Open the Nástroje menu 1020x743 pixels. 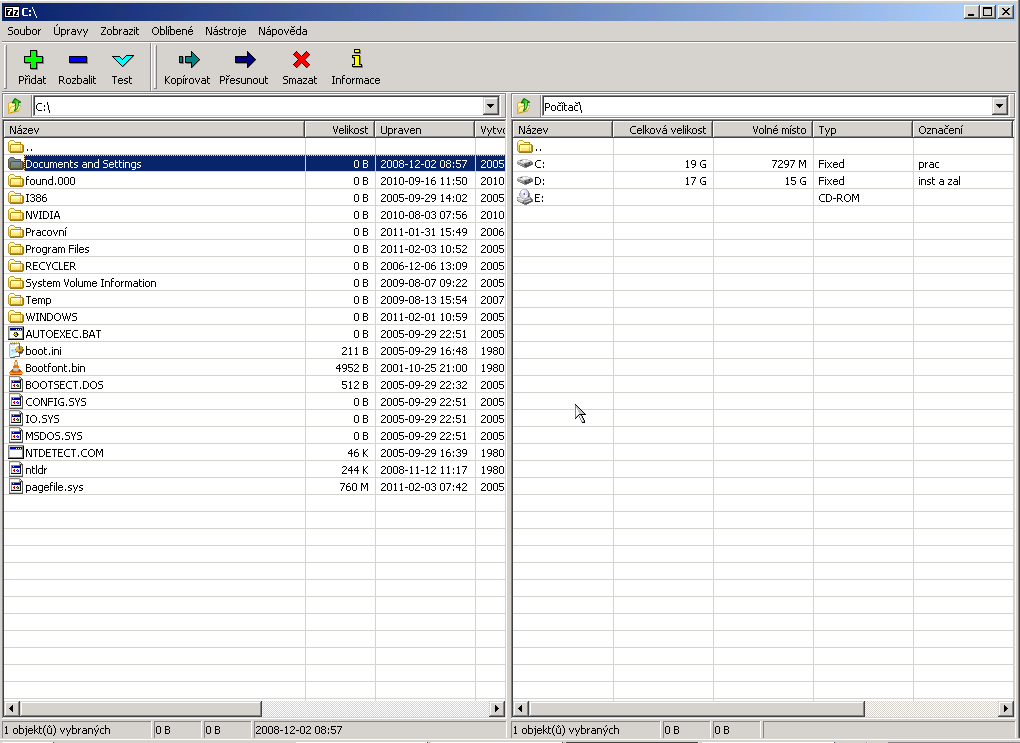[x=225, y=31]
